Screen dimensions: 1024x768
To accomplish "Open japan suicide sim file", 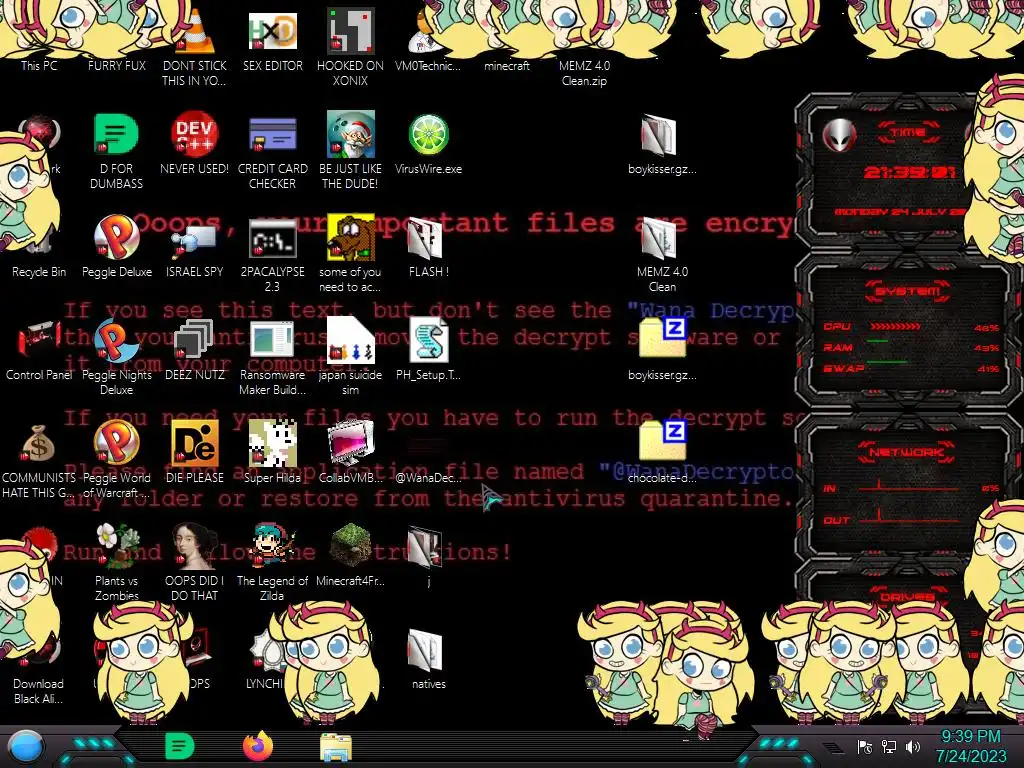I will (x=351, y=340).
